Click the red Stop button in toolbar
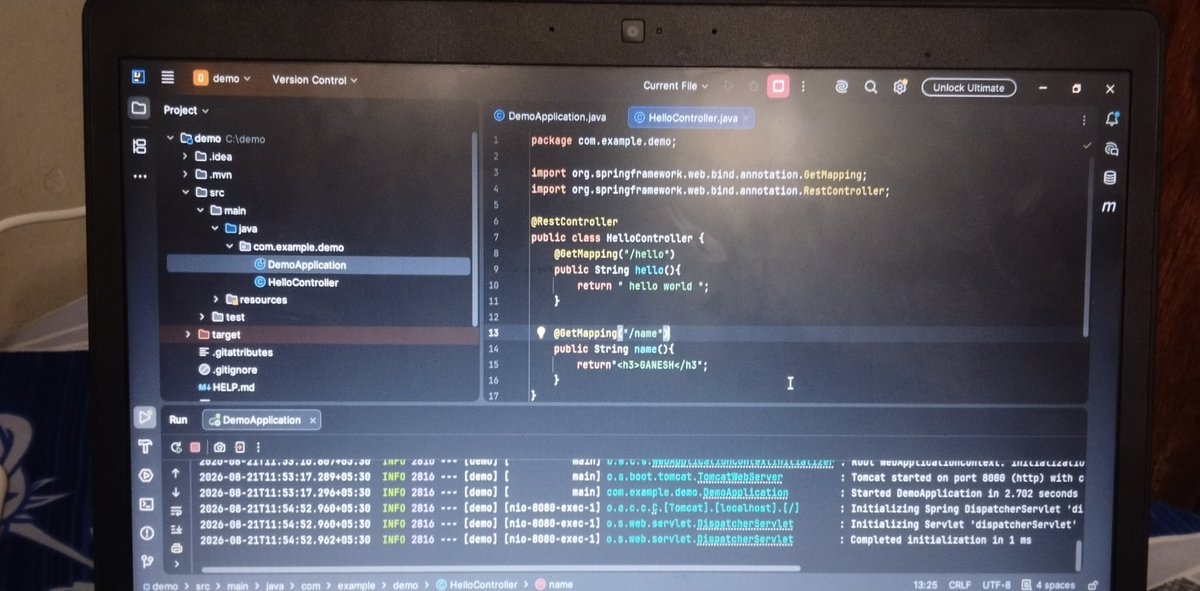1200x591 pixels. 778,87
